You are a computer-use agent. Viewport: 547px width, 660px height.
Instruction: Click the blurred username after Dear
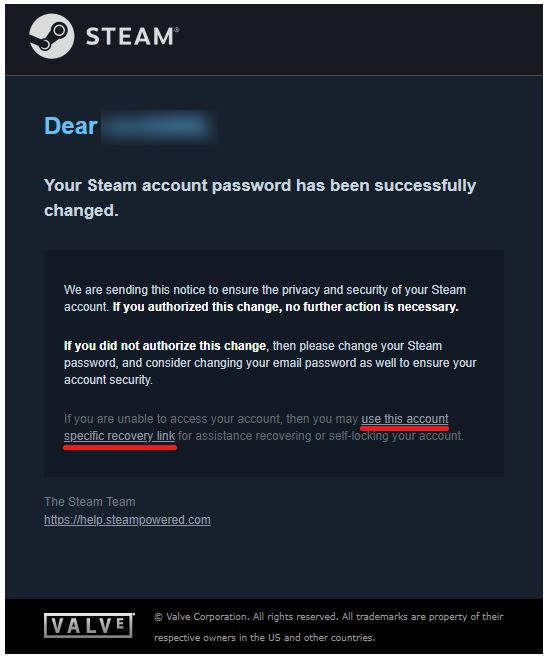point(159,126)
